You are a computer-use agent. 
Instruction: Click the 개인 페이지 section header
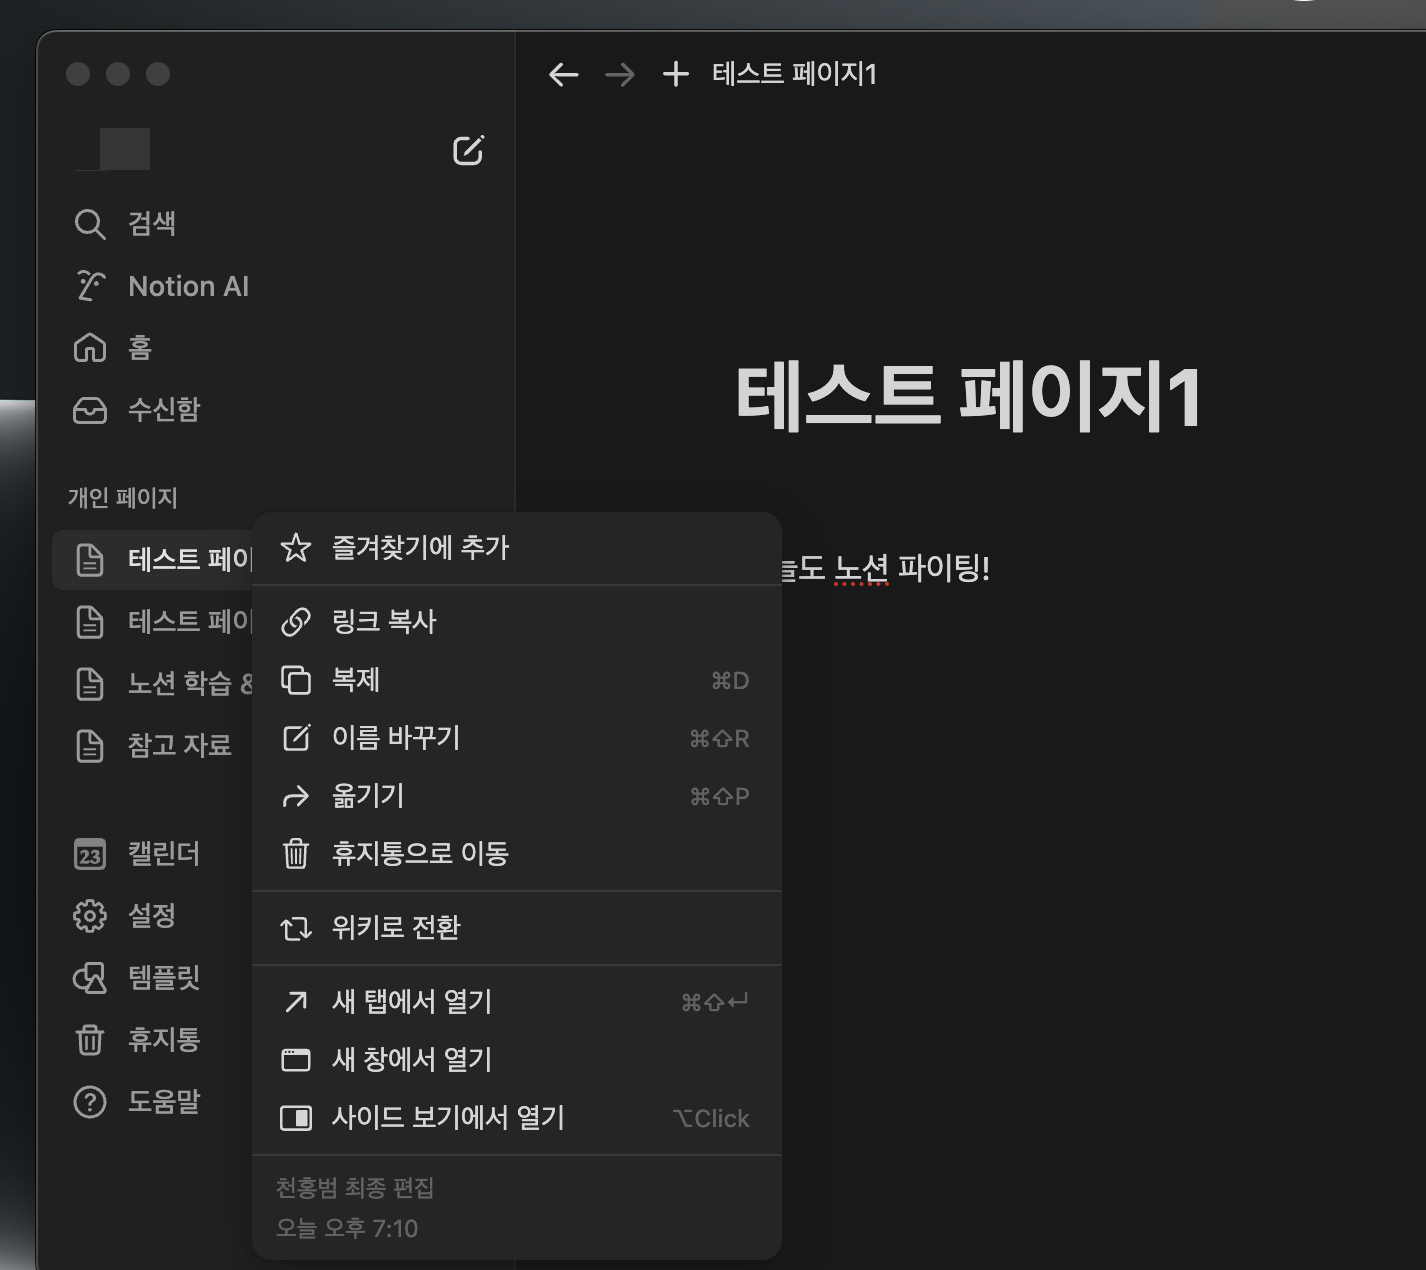click(x=122, y=498)
